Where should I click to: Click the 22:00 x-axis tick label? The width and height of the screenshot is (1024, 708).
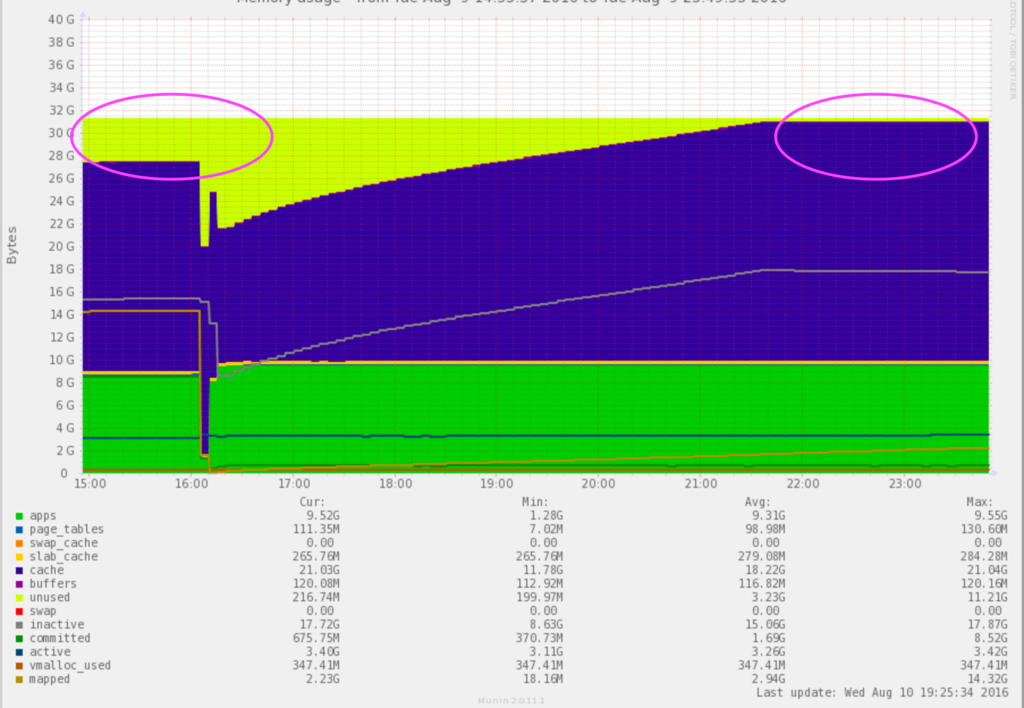803,484
